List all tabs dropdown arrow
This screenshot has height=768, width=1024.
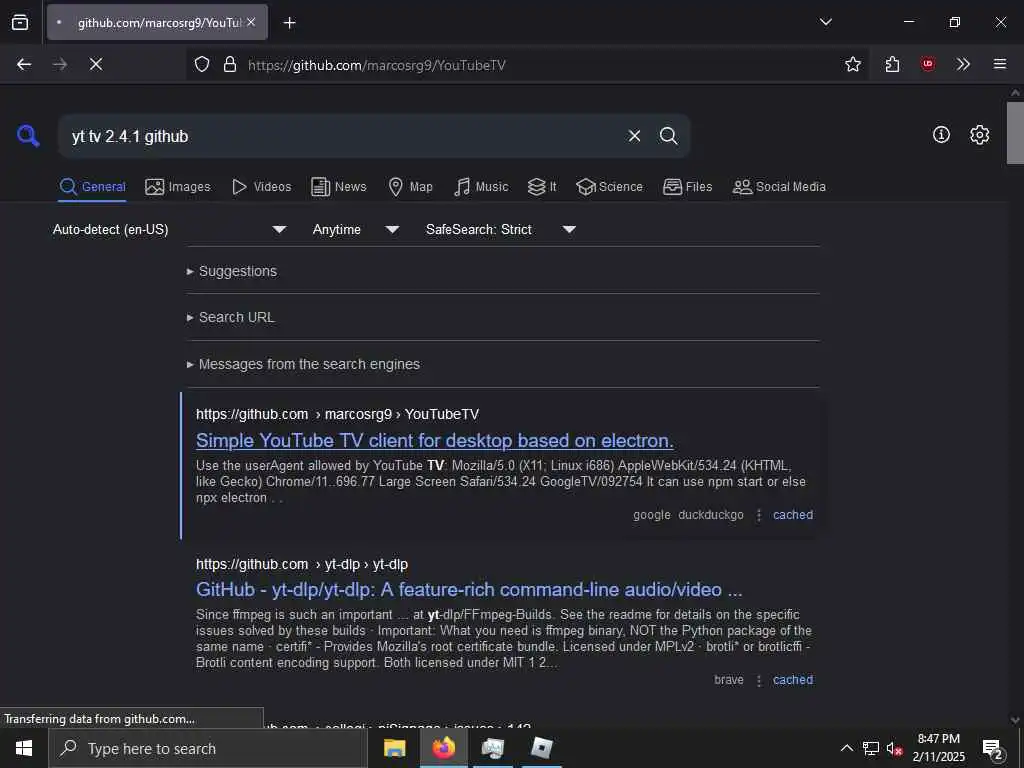click(825, 22)
